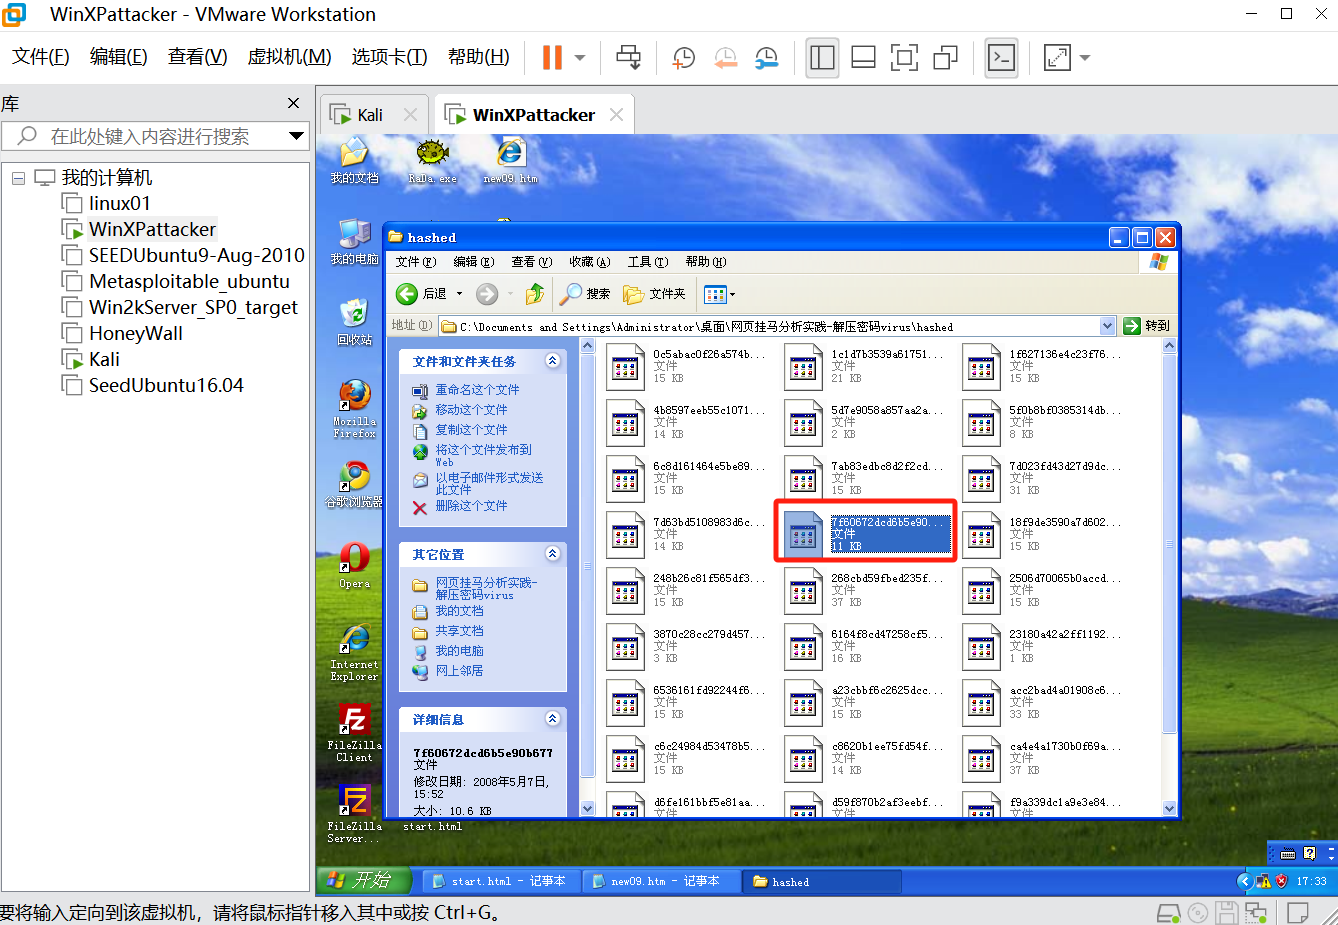The height and width of the screenshot is (925, 1338).
Task: Select file 0c5abac0f26a574b
Action: point(686,366)
